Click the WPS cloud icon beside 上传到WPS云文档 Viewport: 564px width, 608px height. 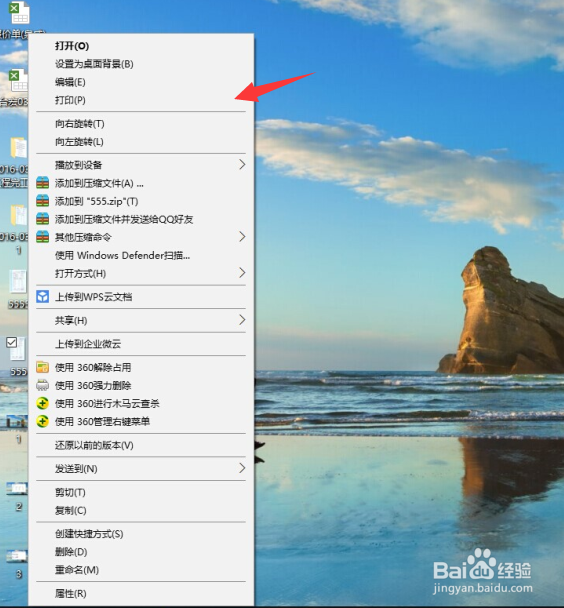click(x=43, y=297)
